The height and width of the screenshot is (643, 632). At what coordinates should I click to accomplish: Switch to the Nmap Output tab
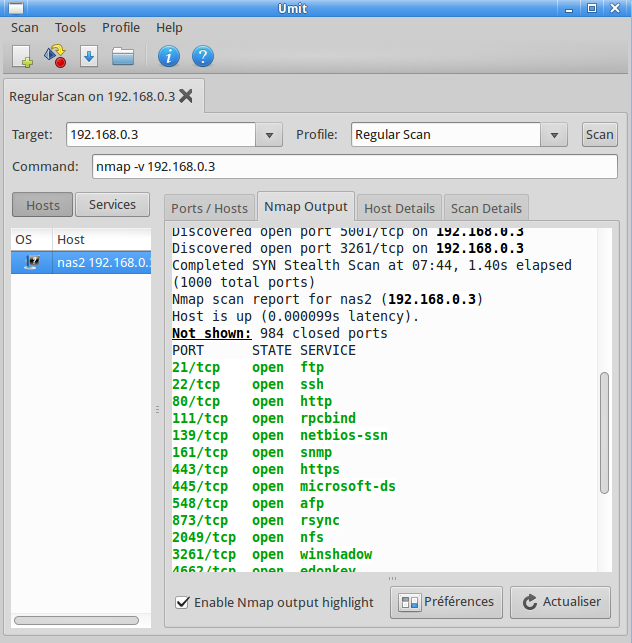point(306,207)
